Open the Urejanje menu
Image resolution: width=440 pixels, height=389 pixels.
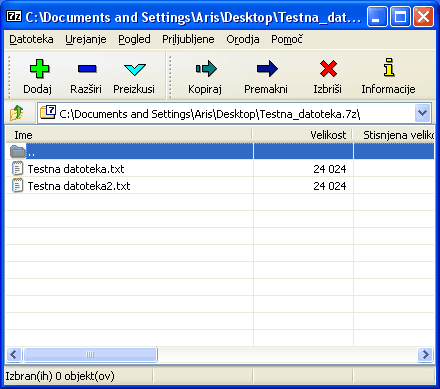click(x=86, y=39)
